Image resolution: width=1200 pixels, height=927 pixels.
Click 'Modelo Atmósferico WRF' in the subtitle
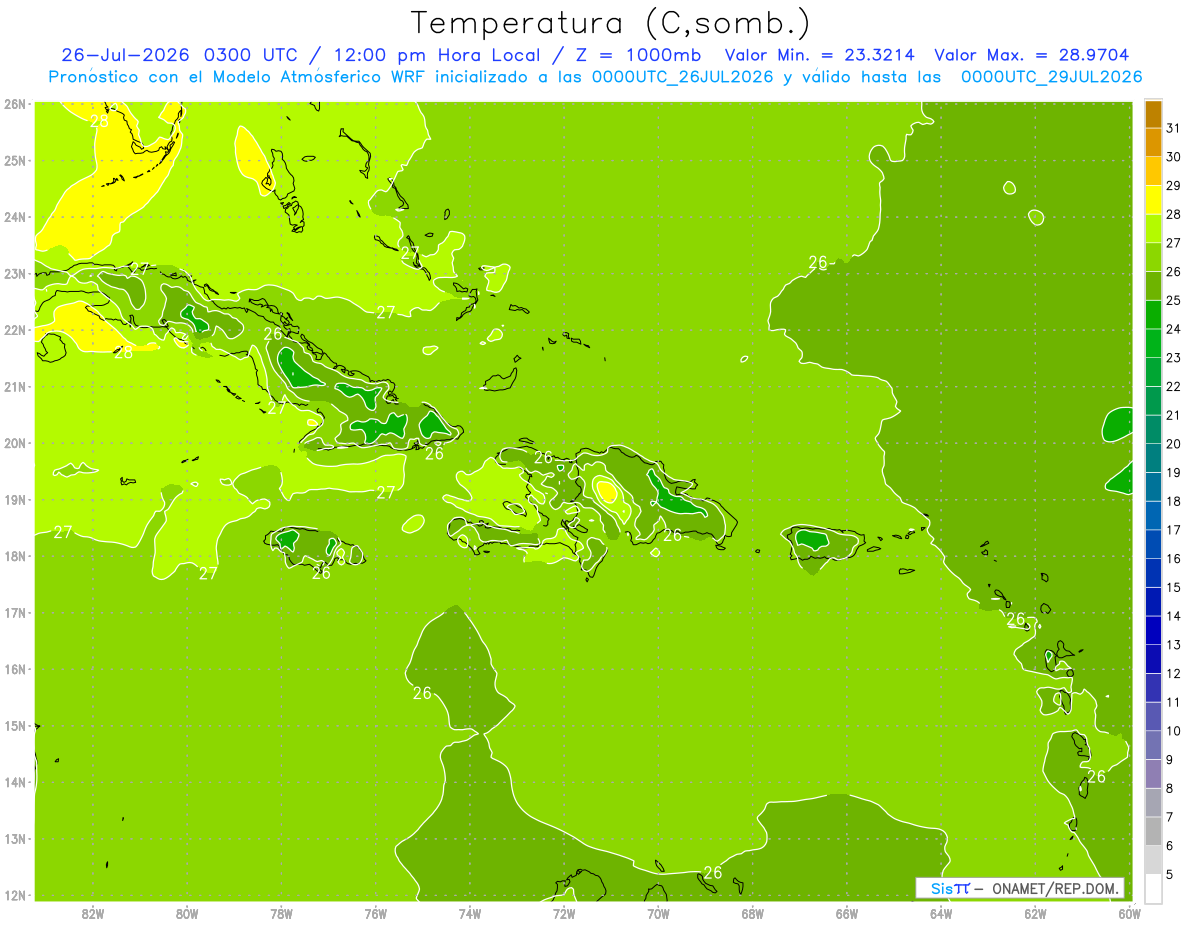point(303,77)
